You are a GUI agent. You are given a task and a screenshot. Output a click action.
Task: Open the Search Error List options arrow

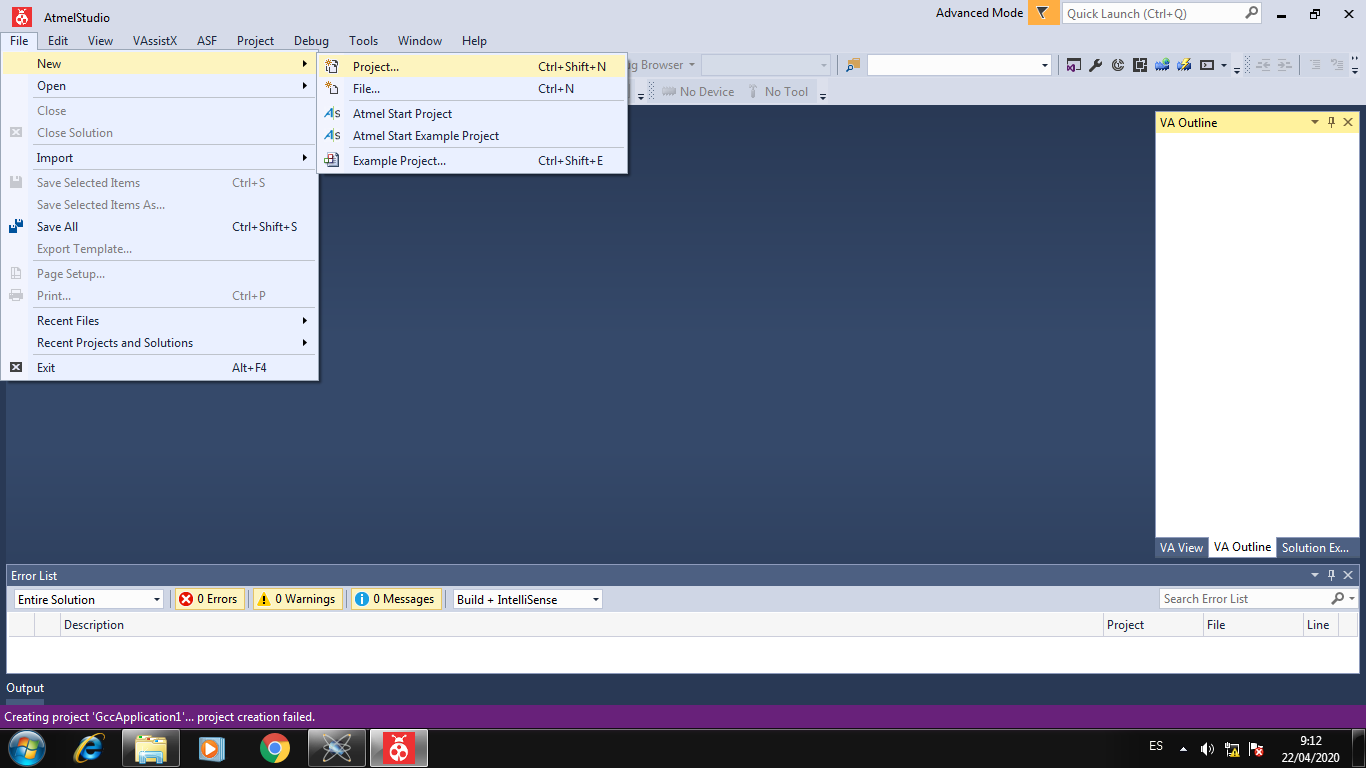pyautogui.click(x=1352, y=599)
